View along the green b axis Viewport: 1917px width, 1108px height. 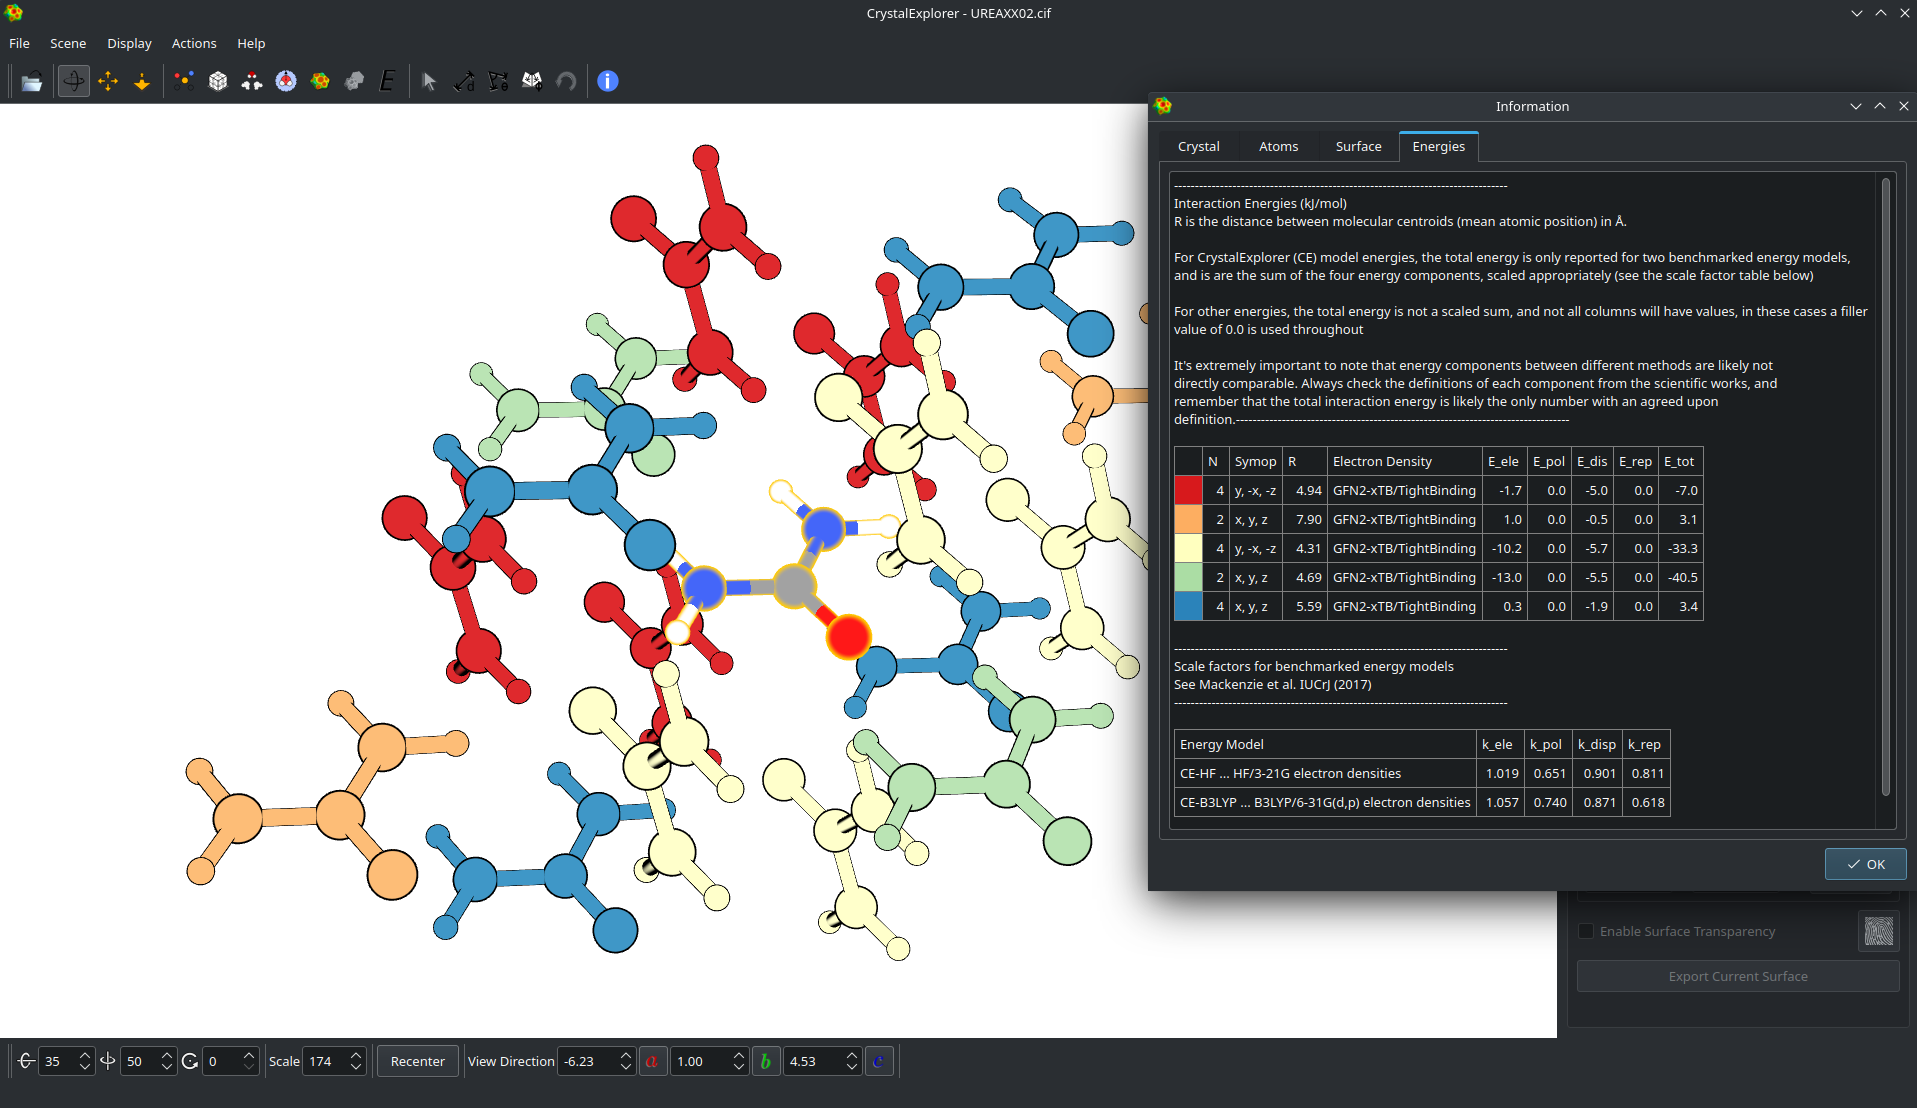[x=766, y=1061]
